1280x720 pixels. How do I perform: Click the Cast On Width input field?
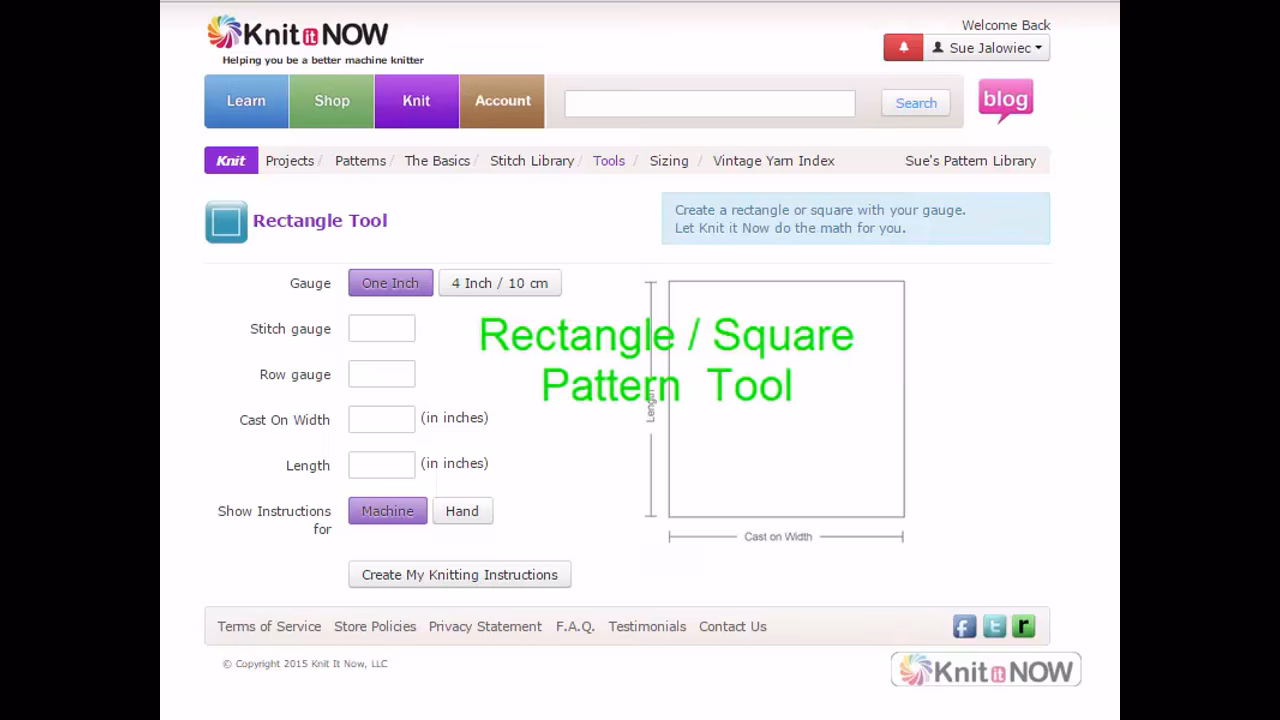click(382, 420)
